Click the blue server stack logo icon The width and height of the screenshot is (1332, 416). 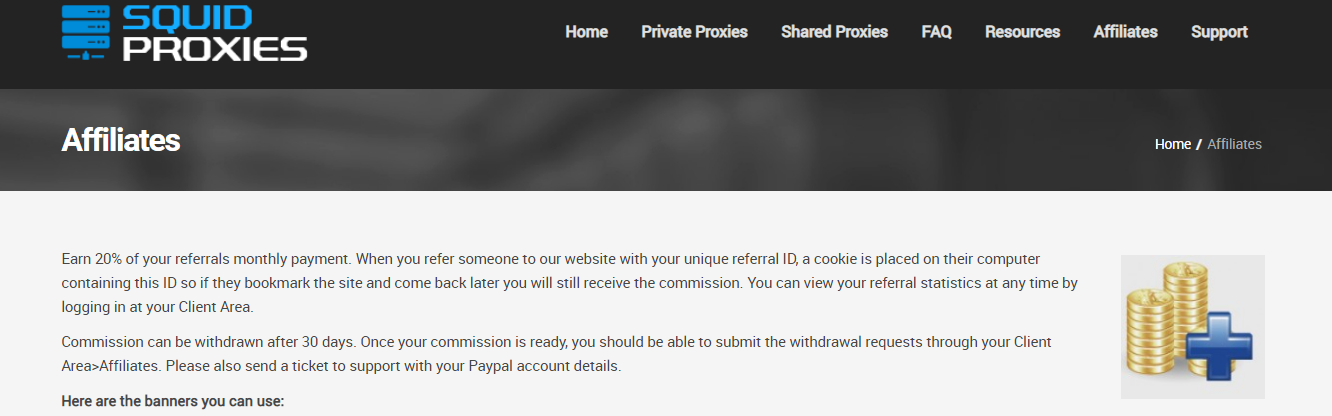coord(86,31)
